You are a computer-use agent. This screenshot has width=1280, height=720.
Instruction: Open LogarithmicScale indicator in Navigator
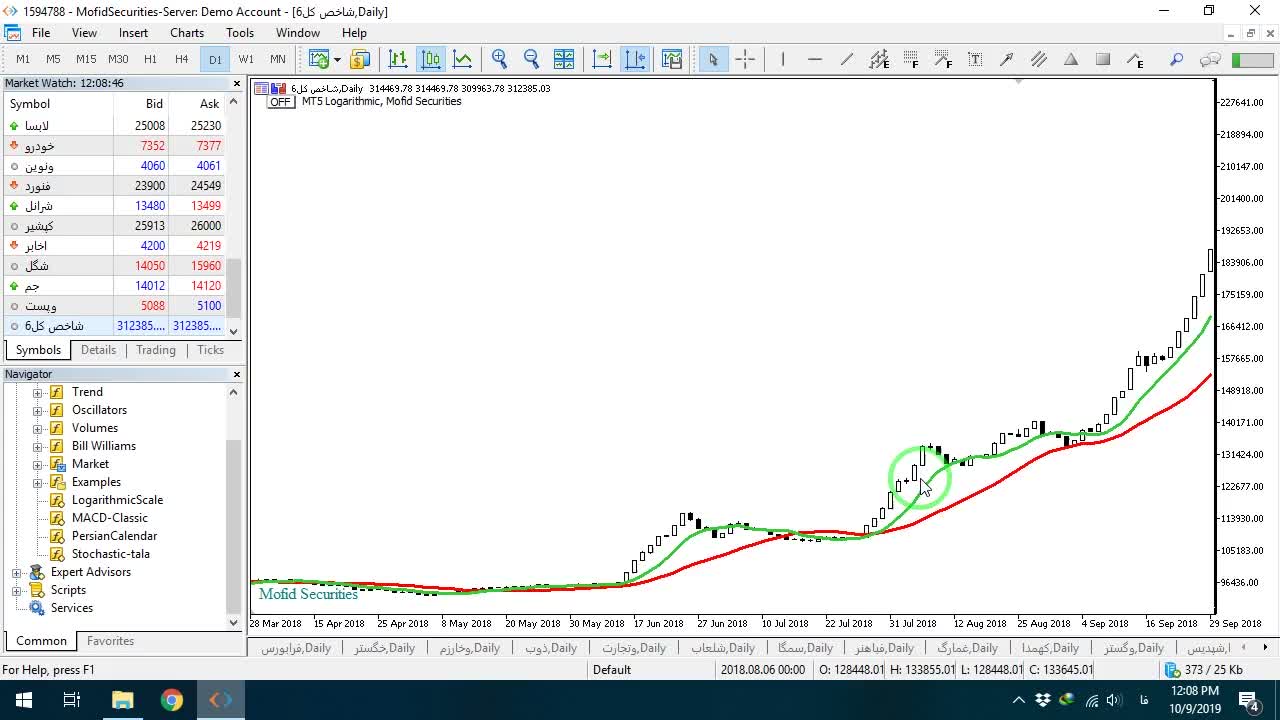pos(117,500)
